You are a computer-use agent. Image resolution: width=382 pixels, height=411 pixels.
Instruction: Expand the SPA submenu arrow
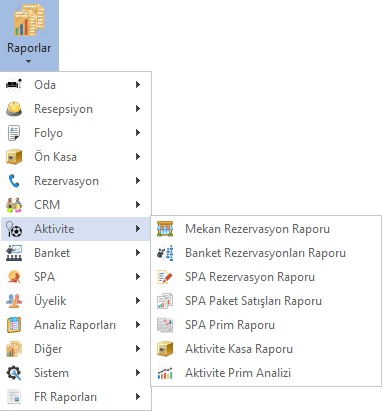tap(138, 277)
